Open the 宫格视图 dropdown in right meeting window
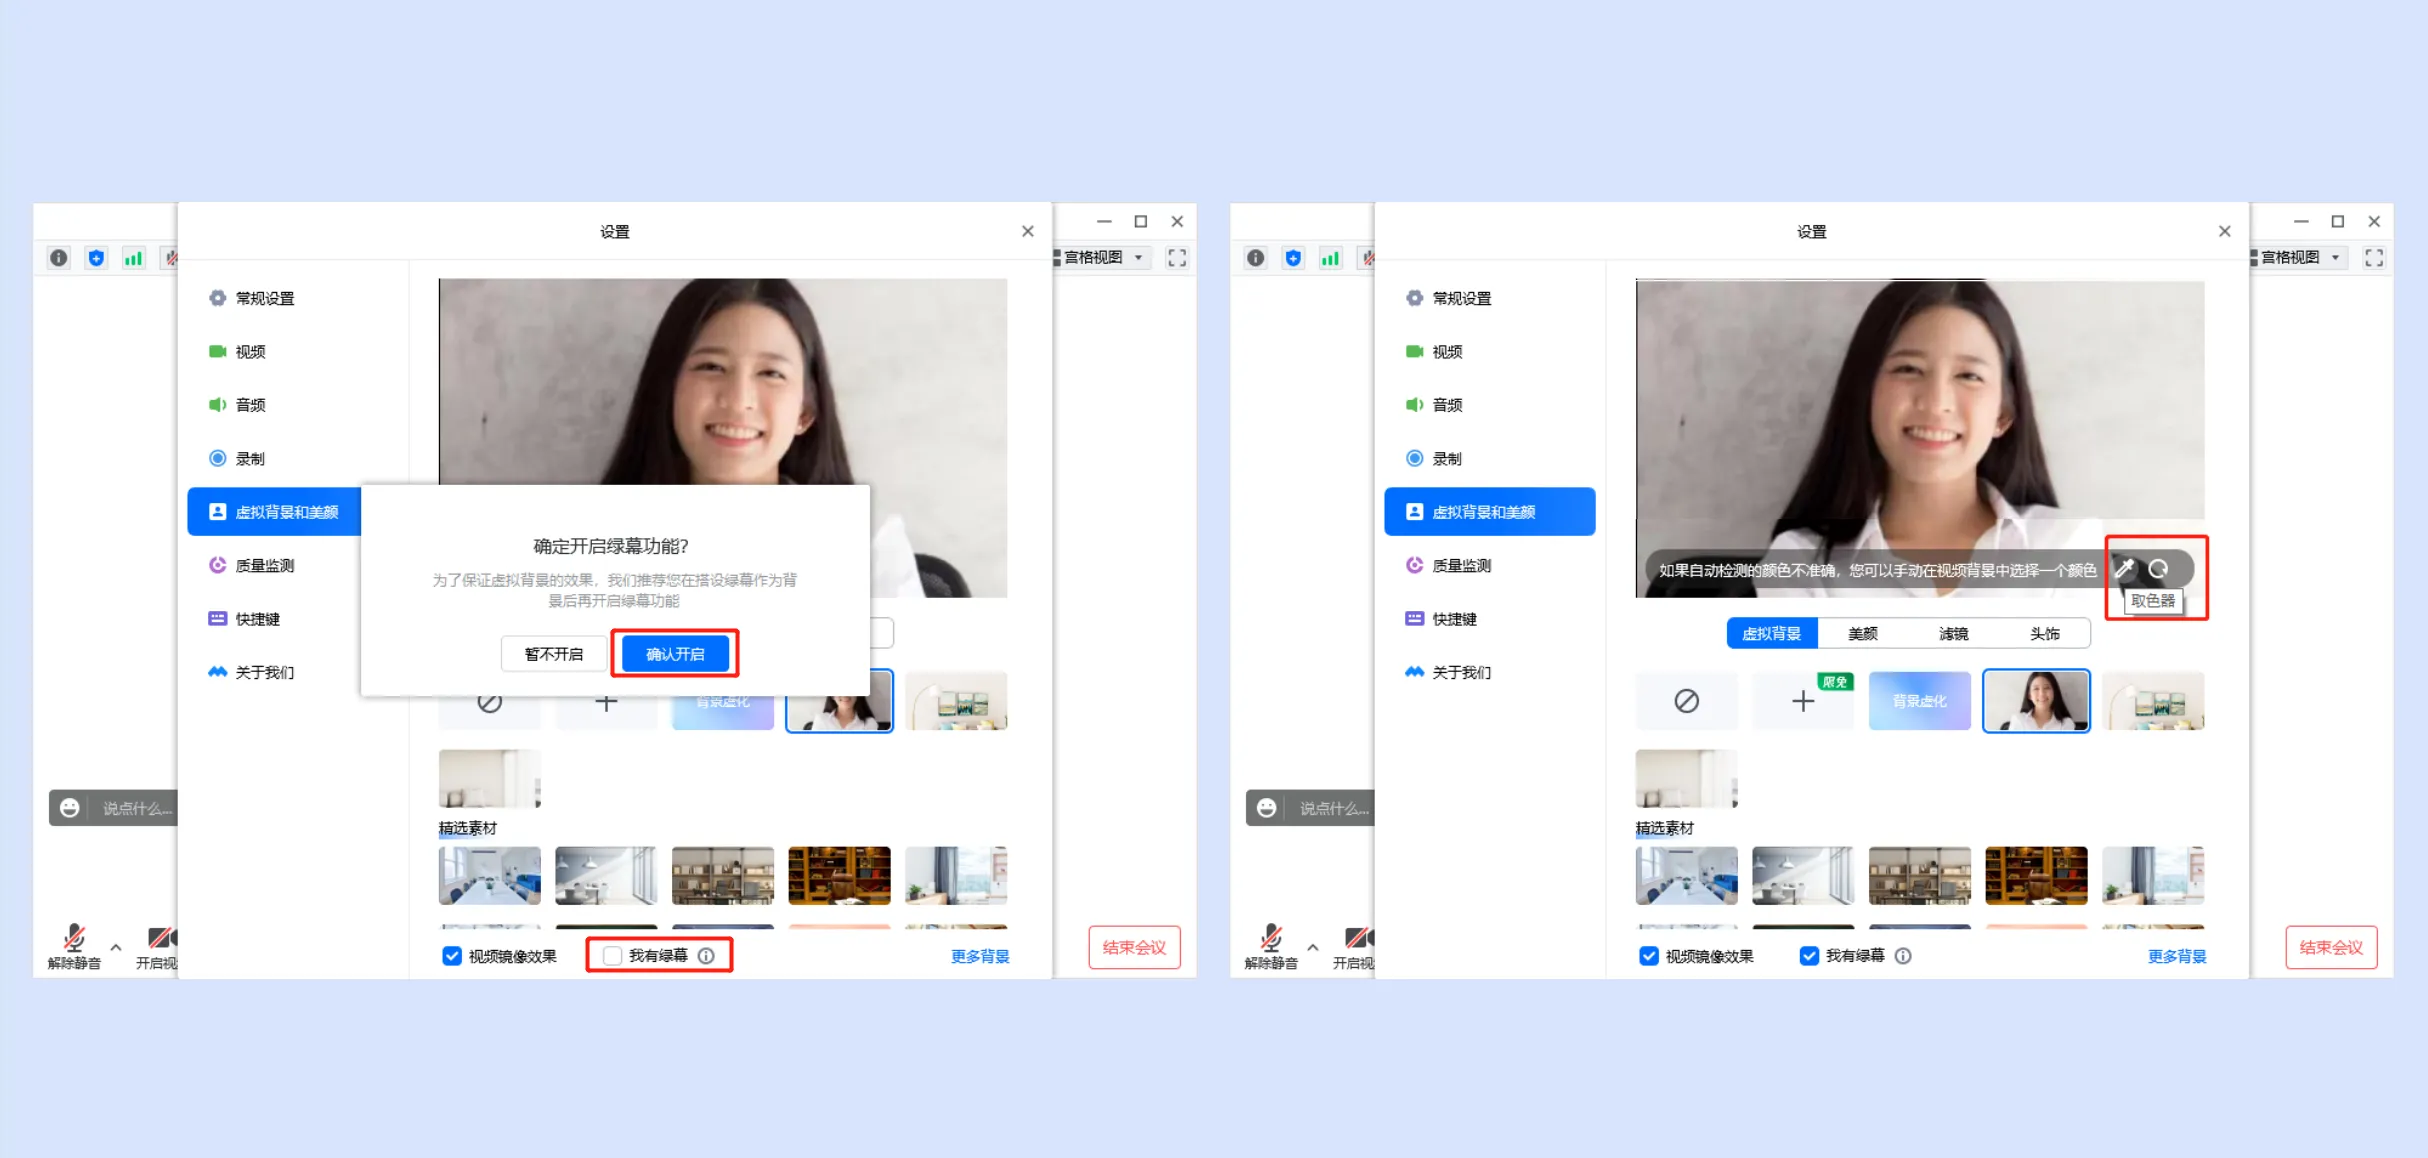The image size is (2428, 1158). point(2298,258)
